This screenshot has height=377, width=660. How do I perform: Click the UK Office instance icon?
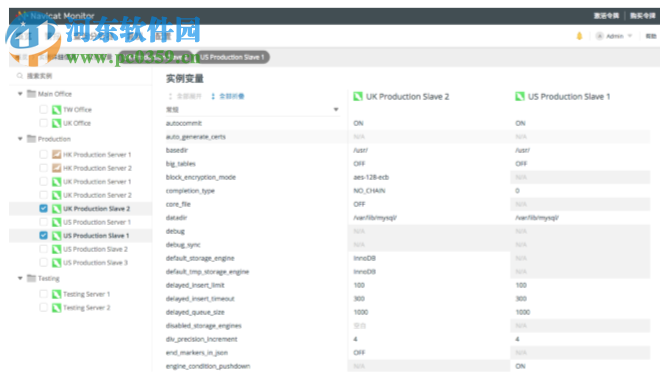point(56,123)
